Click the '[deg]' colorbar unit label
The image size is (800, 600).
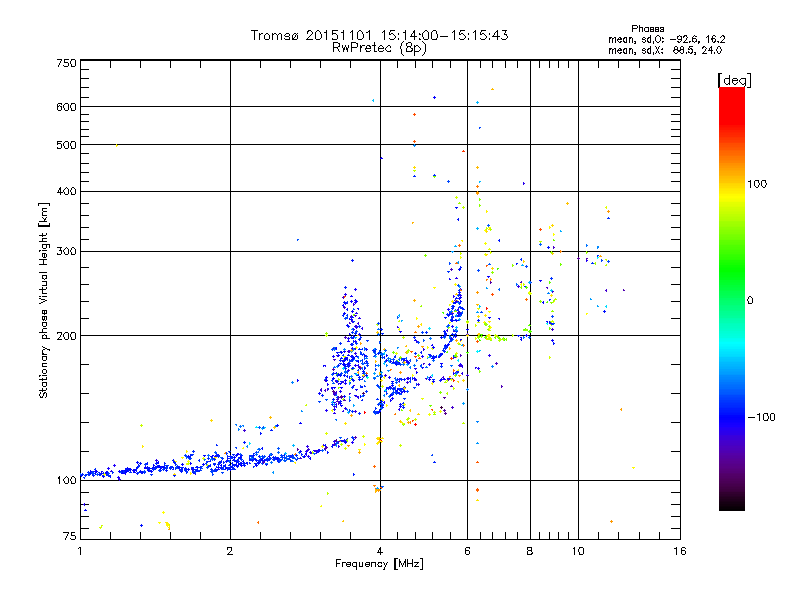735,80
